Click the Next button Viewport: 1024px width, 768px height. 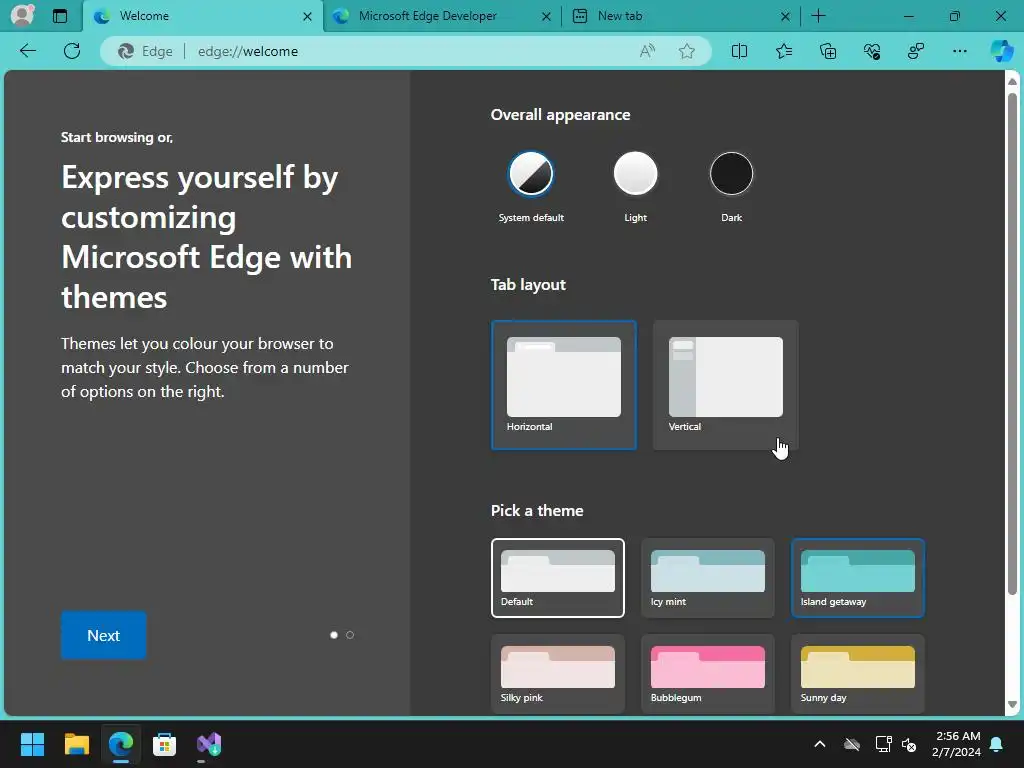tap(104, 635)
